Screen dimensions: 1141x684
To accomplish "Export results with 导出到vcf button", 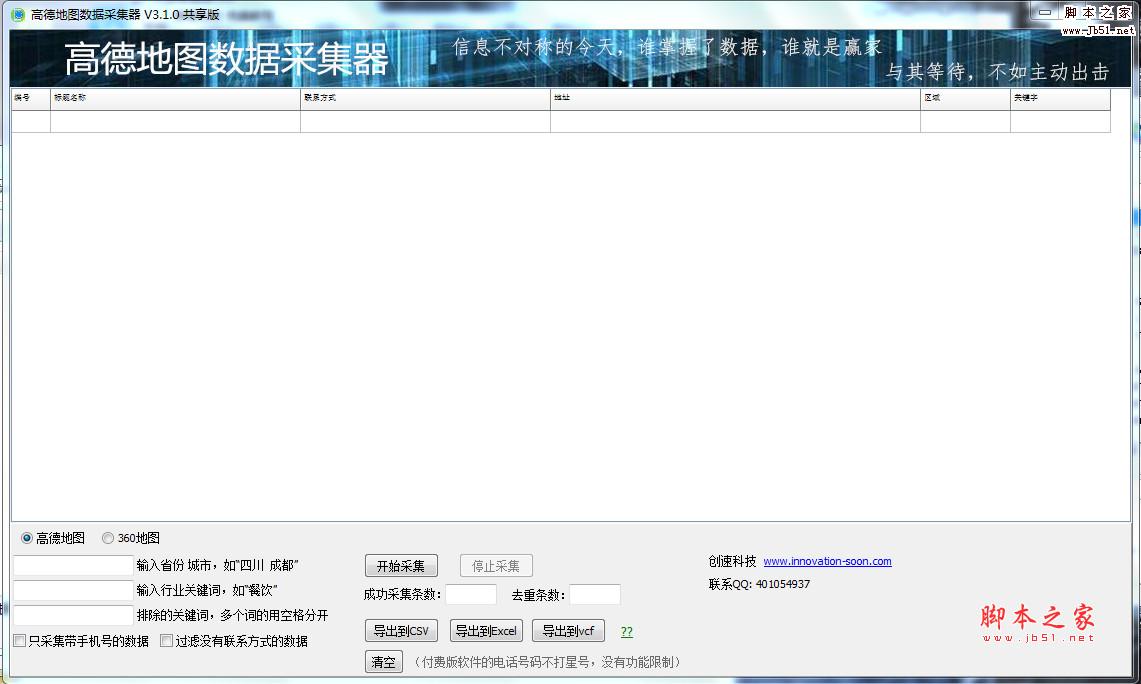I will click(568, 631).
